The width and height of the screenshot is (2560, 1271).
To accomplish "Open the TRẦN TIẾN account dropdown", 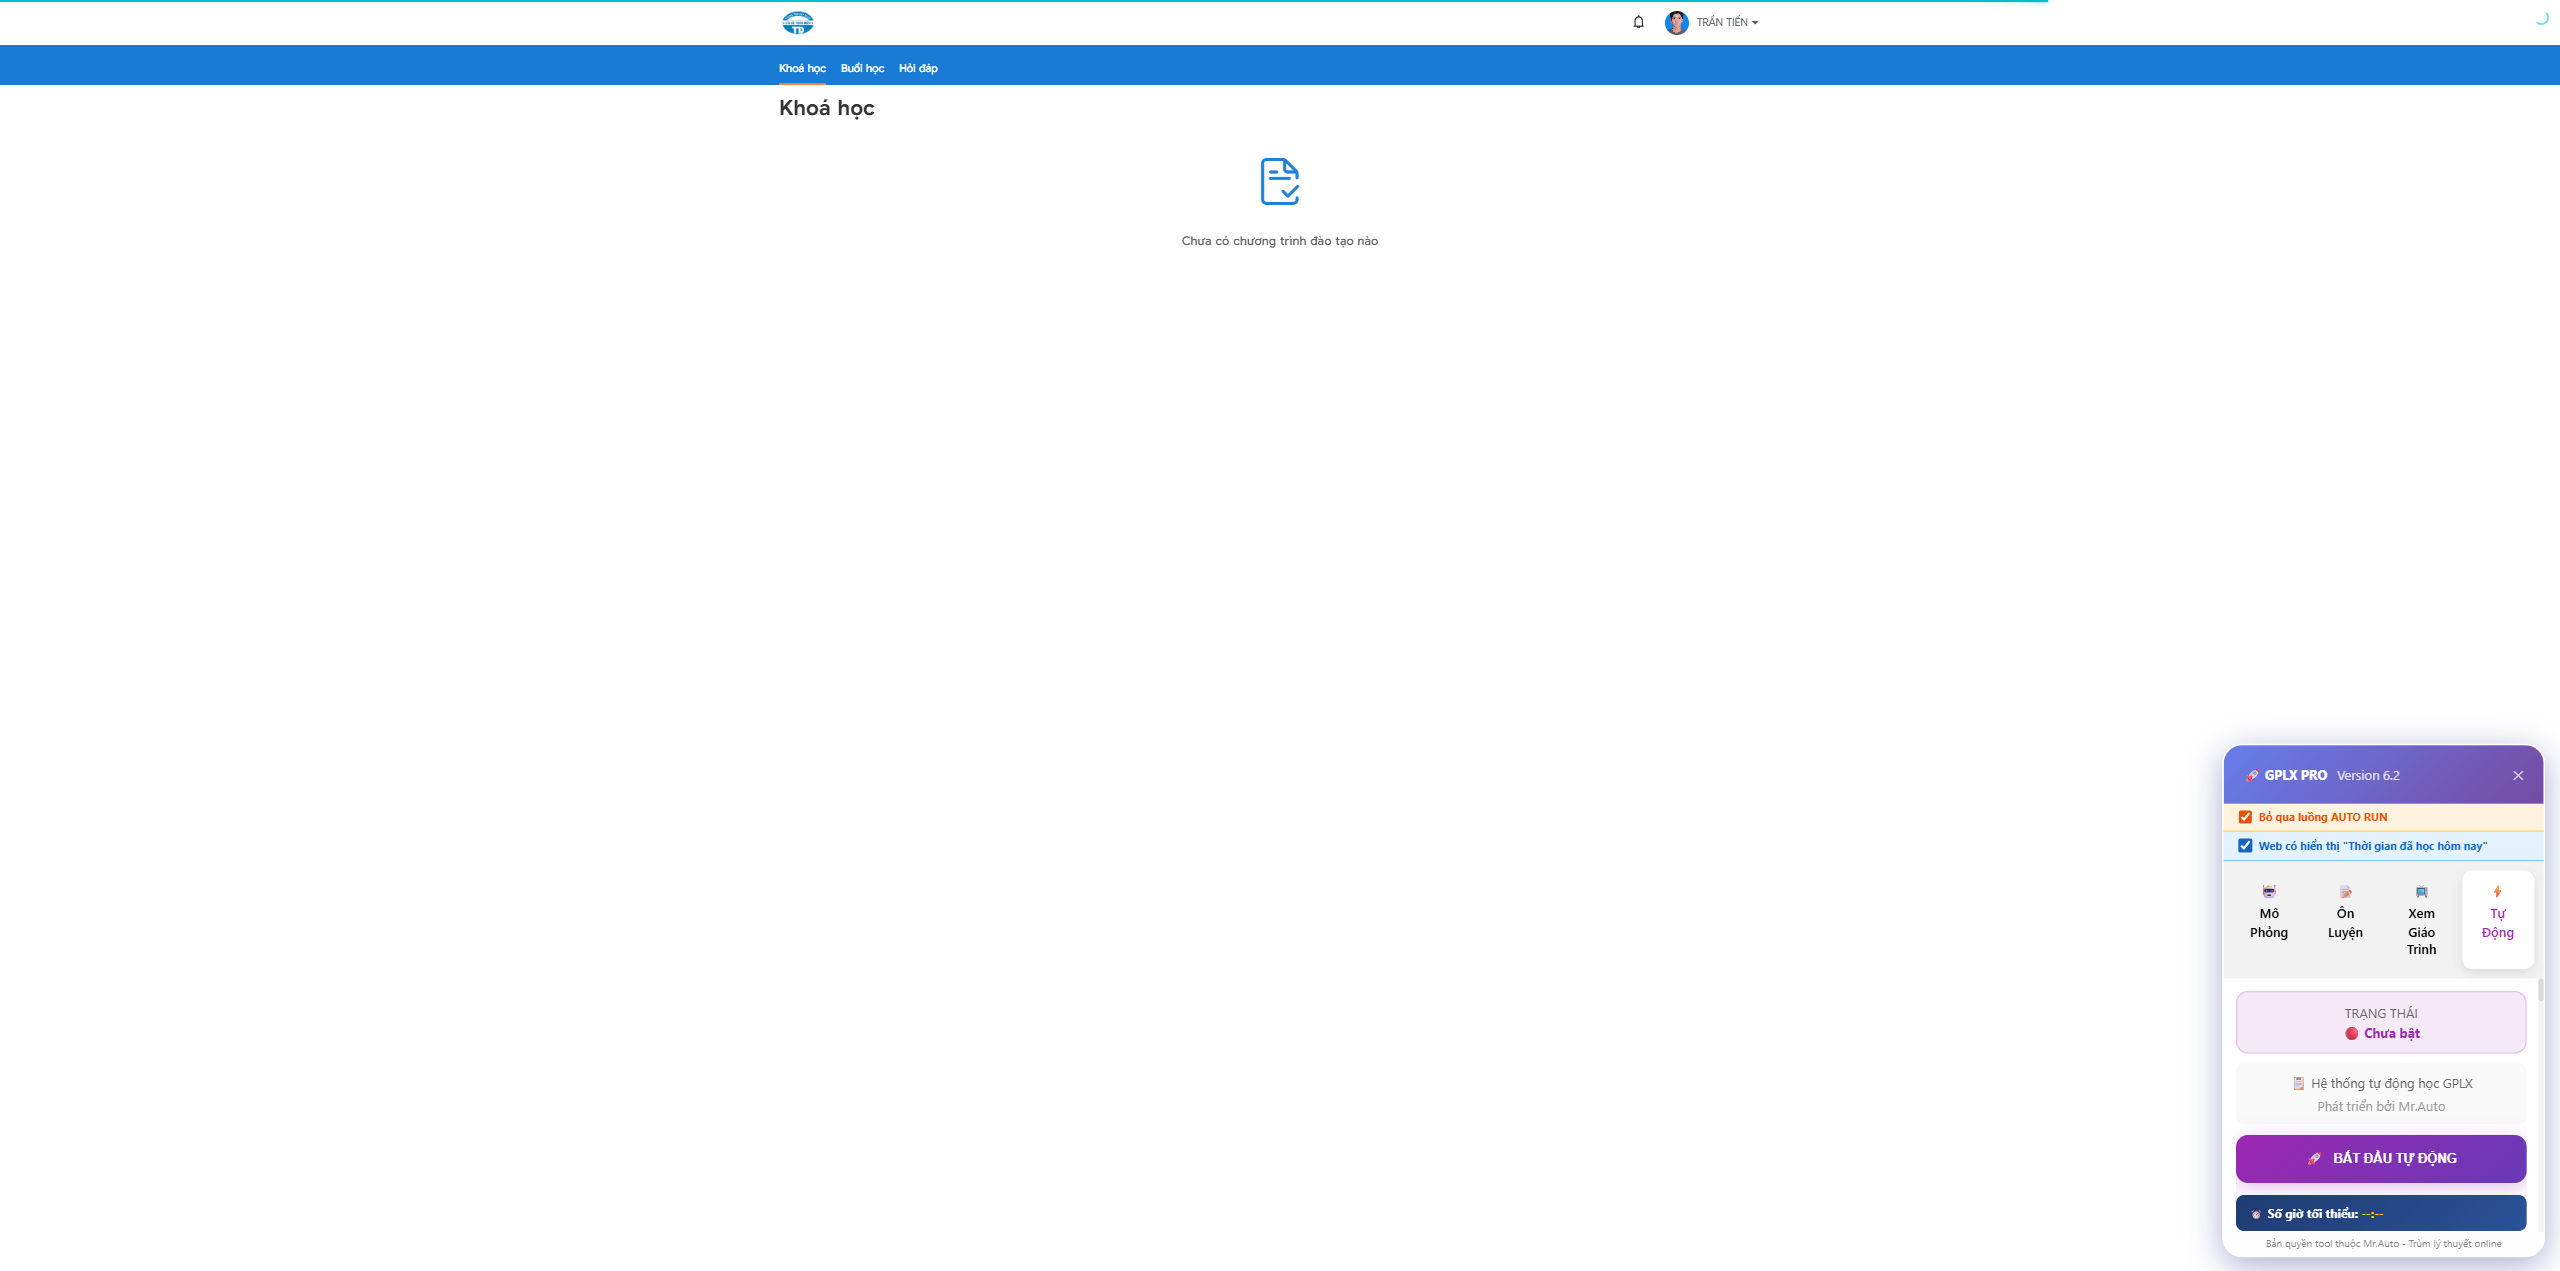I will [x=1727, y=22].
